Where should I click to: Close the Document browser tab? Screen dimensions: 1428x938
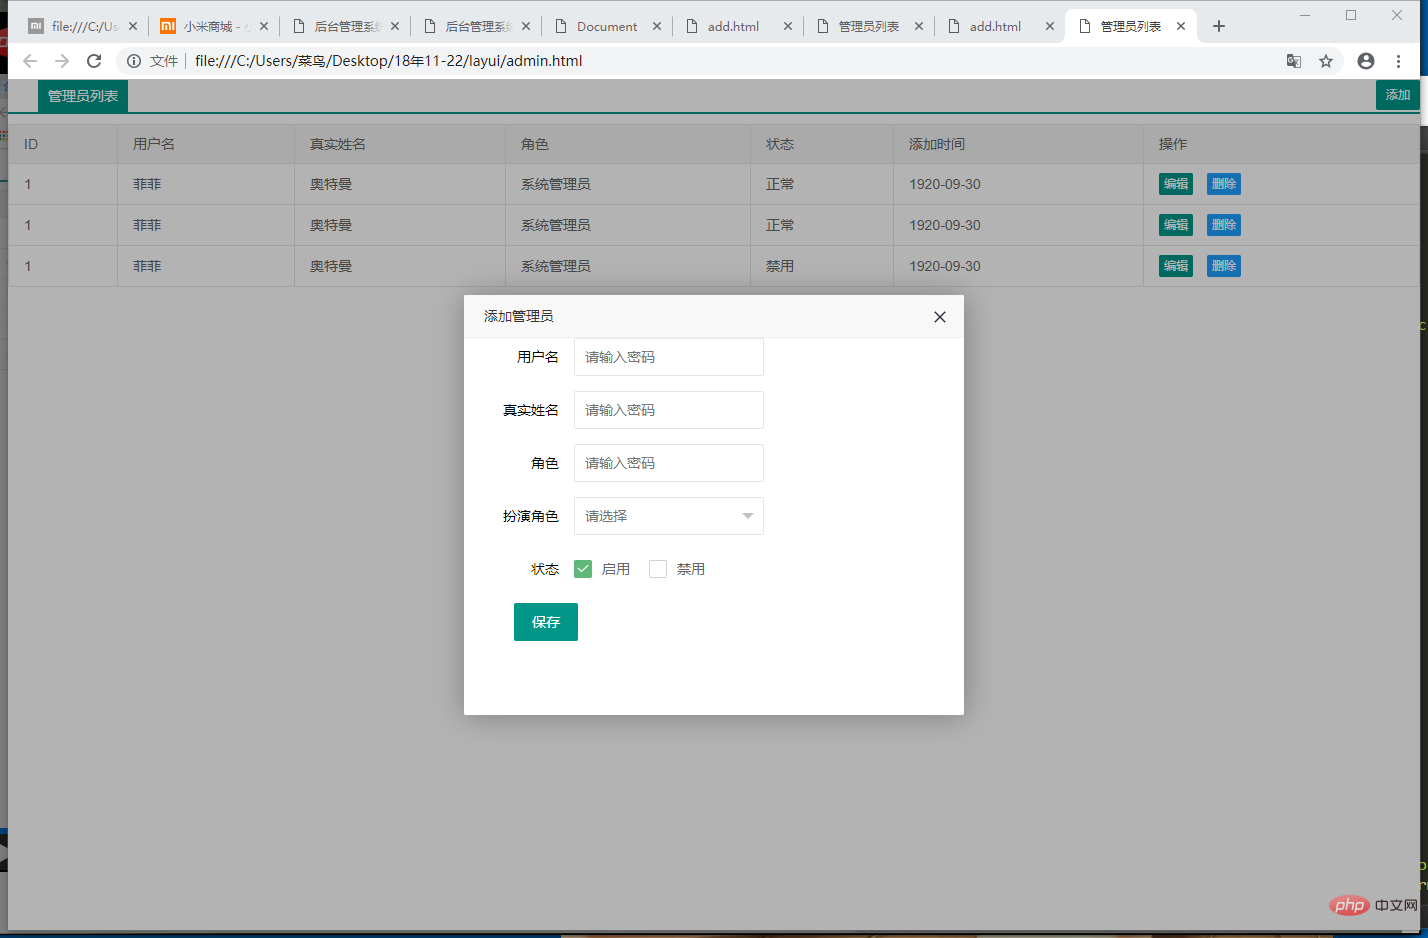657,26
